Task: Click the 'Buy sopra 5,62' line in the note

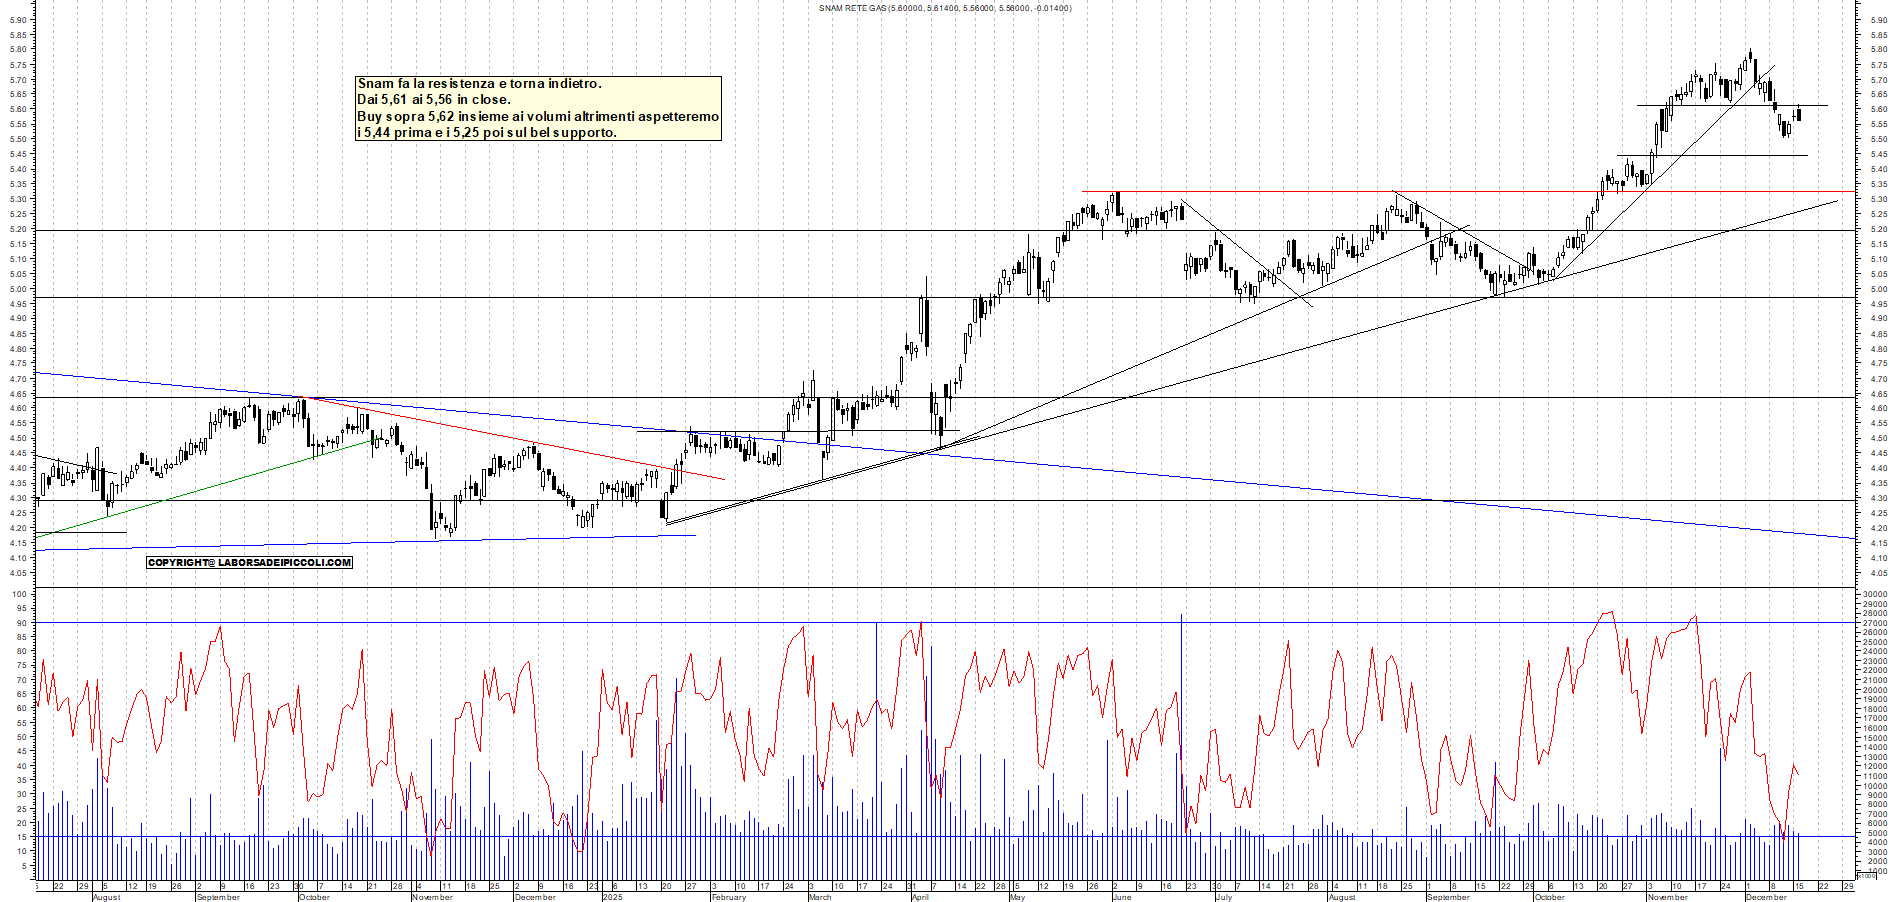Action: [x=538, y=116]
